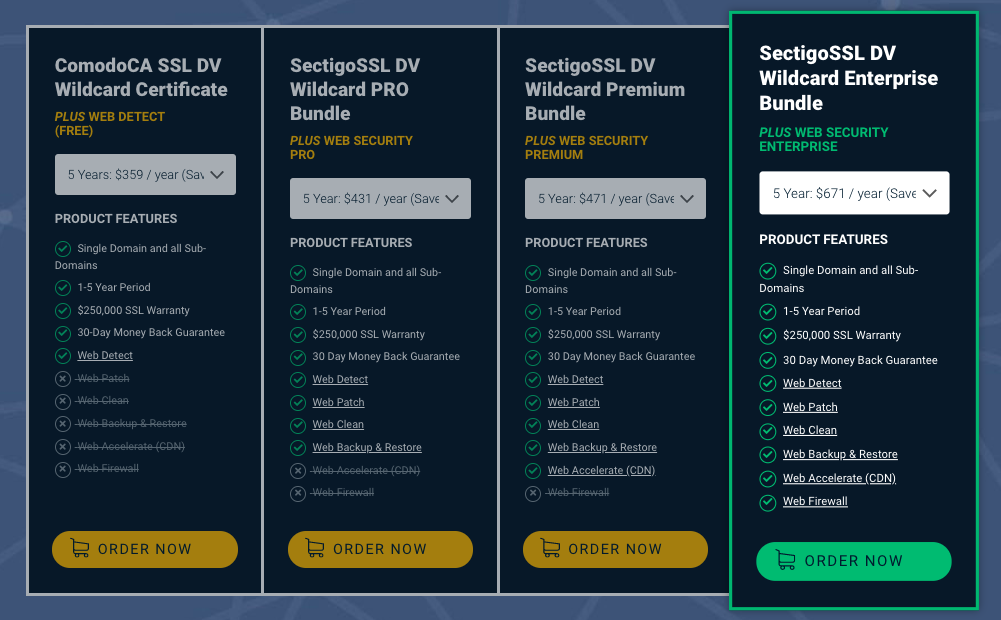This screenshot has height=620, width=1001.
Task: Click Order Now on the Enterprise Bundle
Action: coord(854,561)
